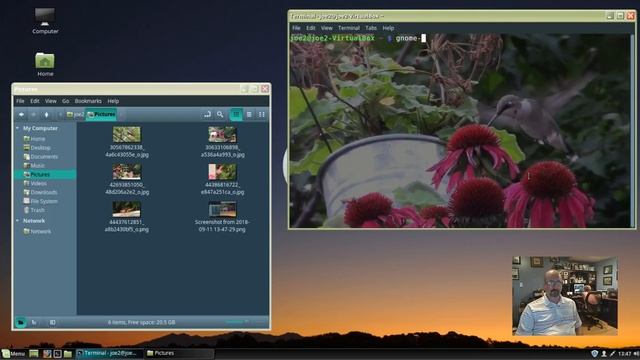Image resolution: width=640 pixels, height=360 pixels.
Task: Select 44437612851_a8b2430bf5_o.png thumbnail
Action: pyautogui.click(x=127, y=209)
